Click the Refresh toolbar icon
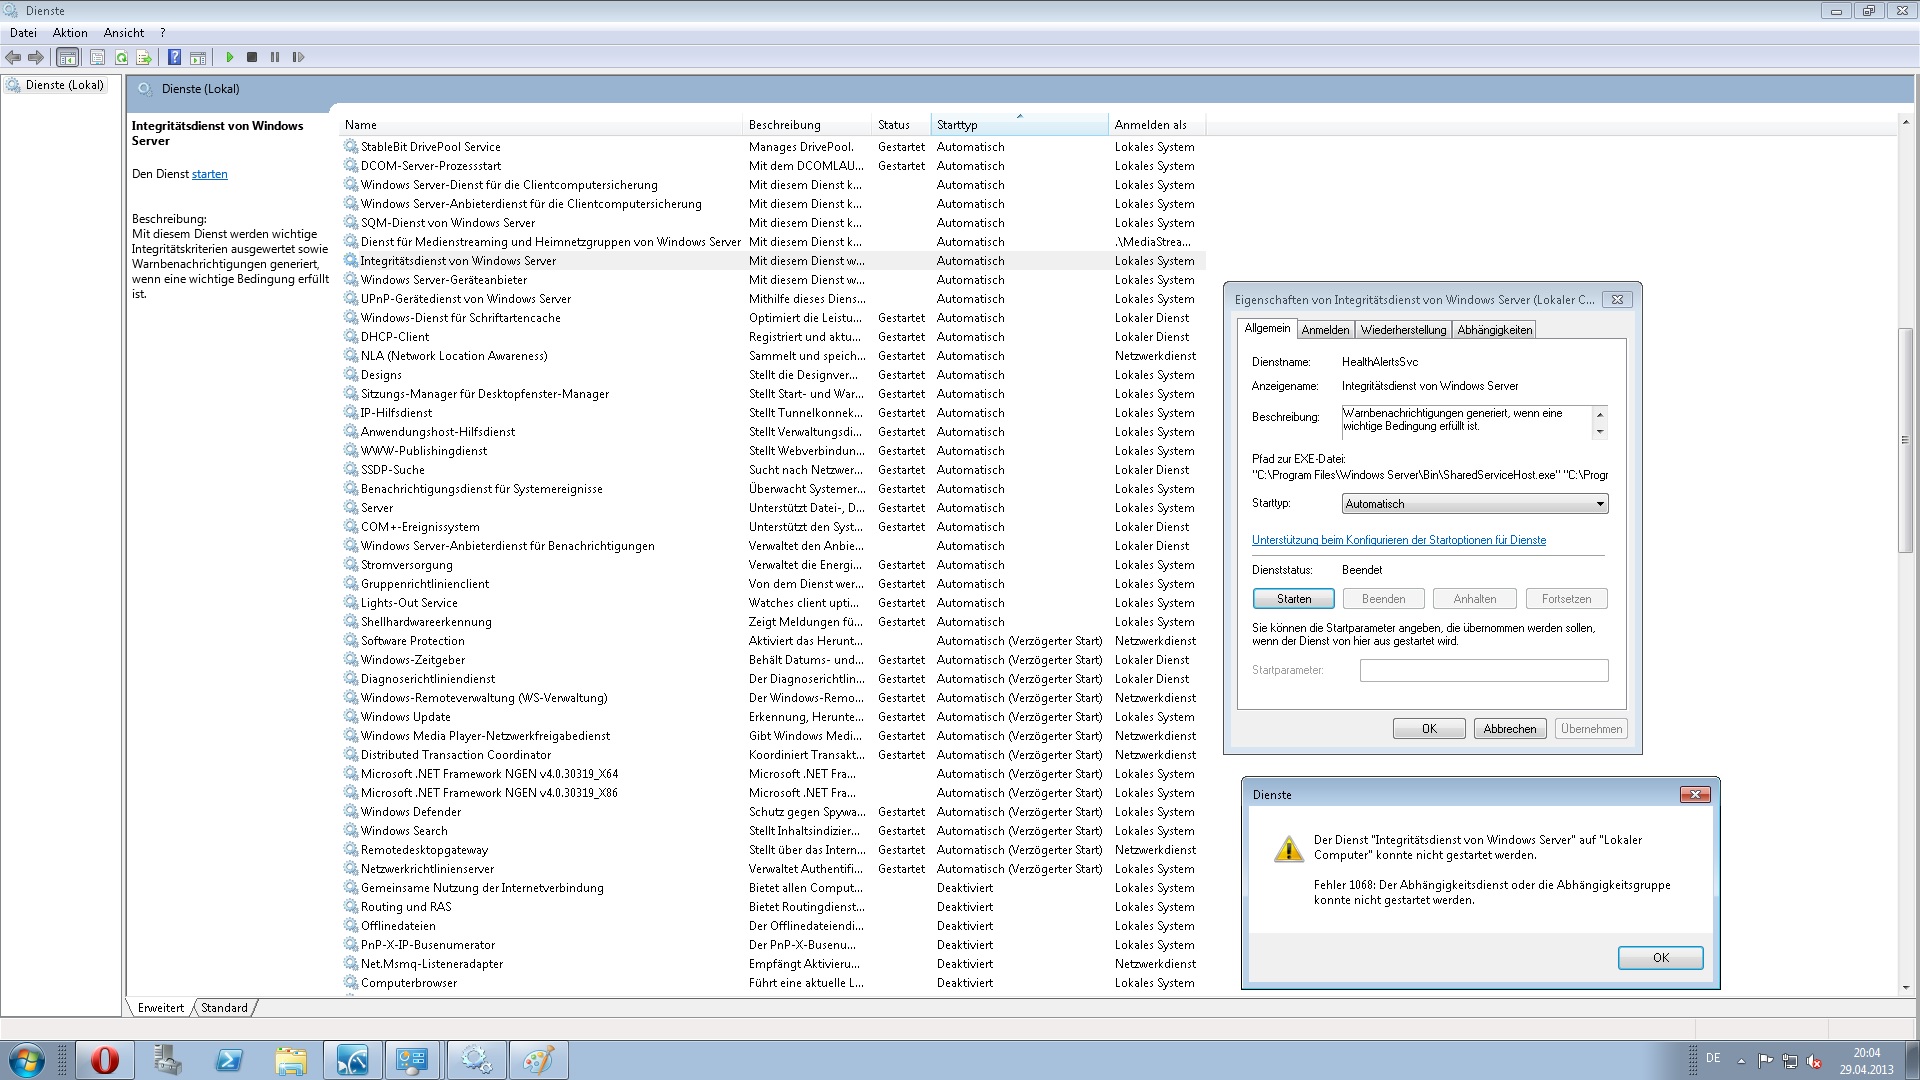 pyautogui.click(x=121, y=57)
